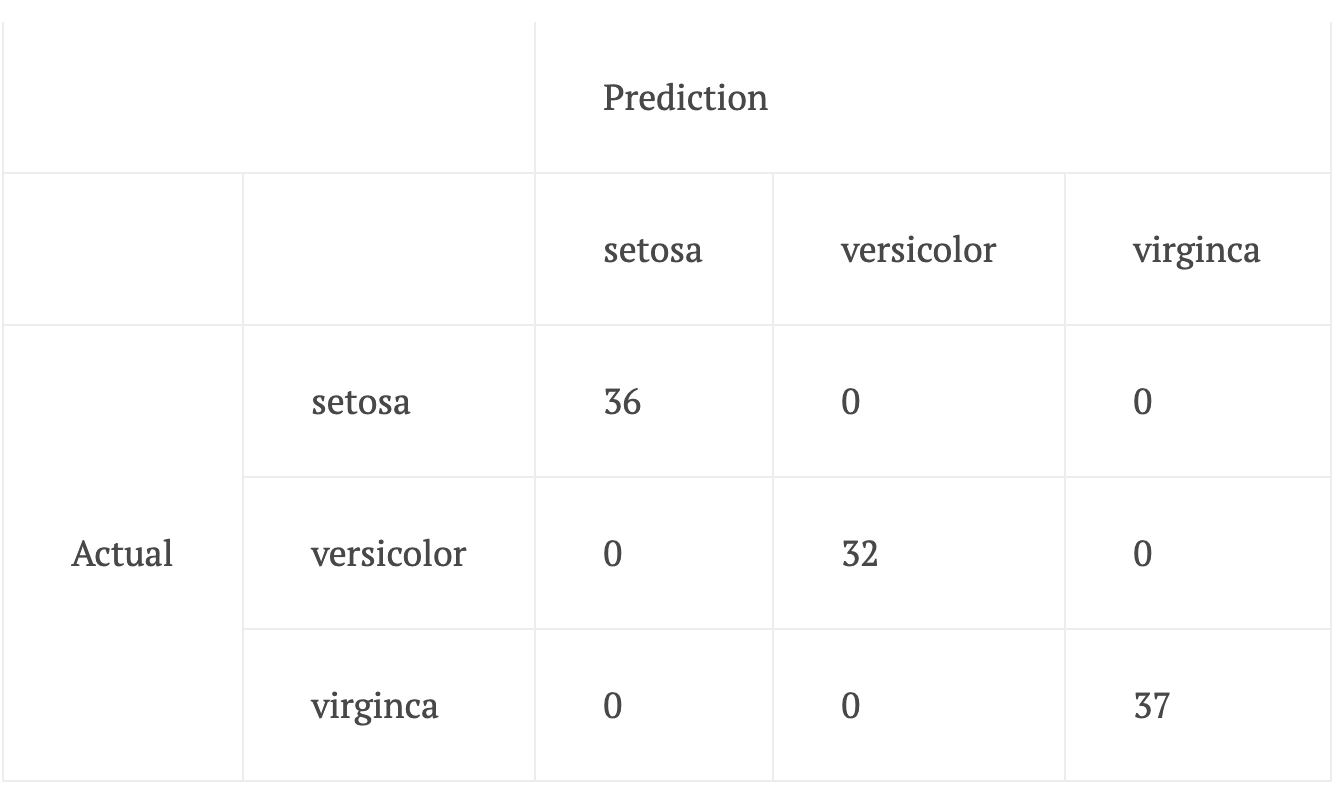Click the empty cell directly above Actual

[x=122, y=250]
